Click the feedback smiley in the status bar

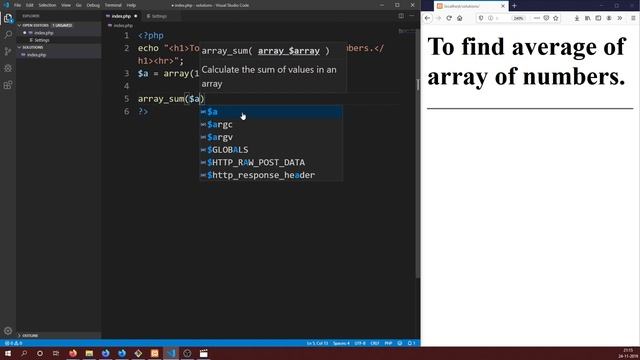400,343
